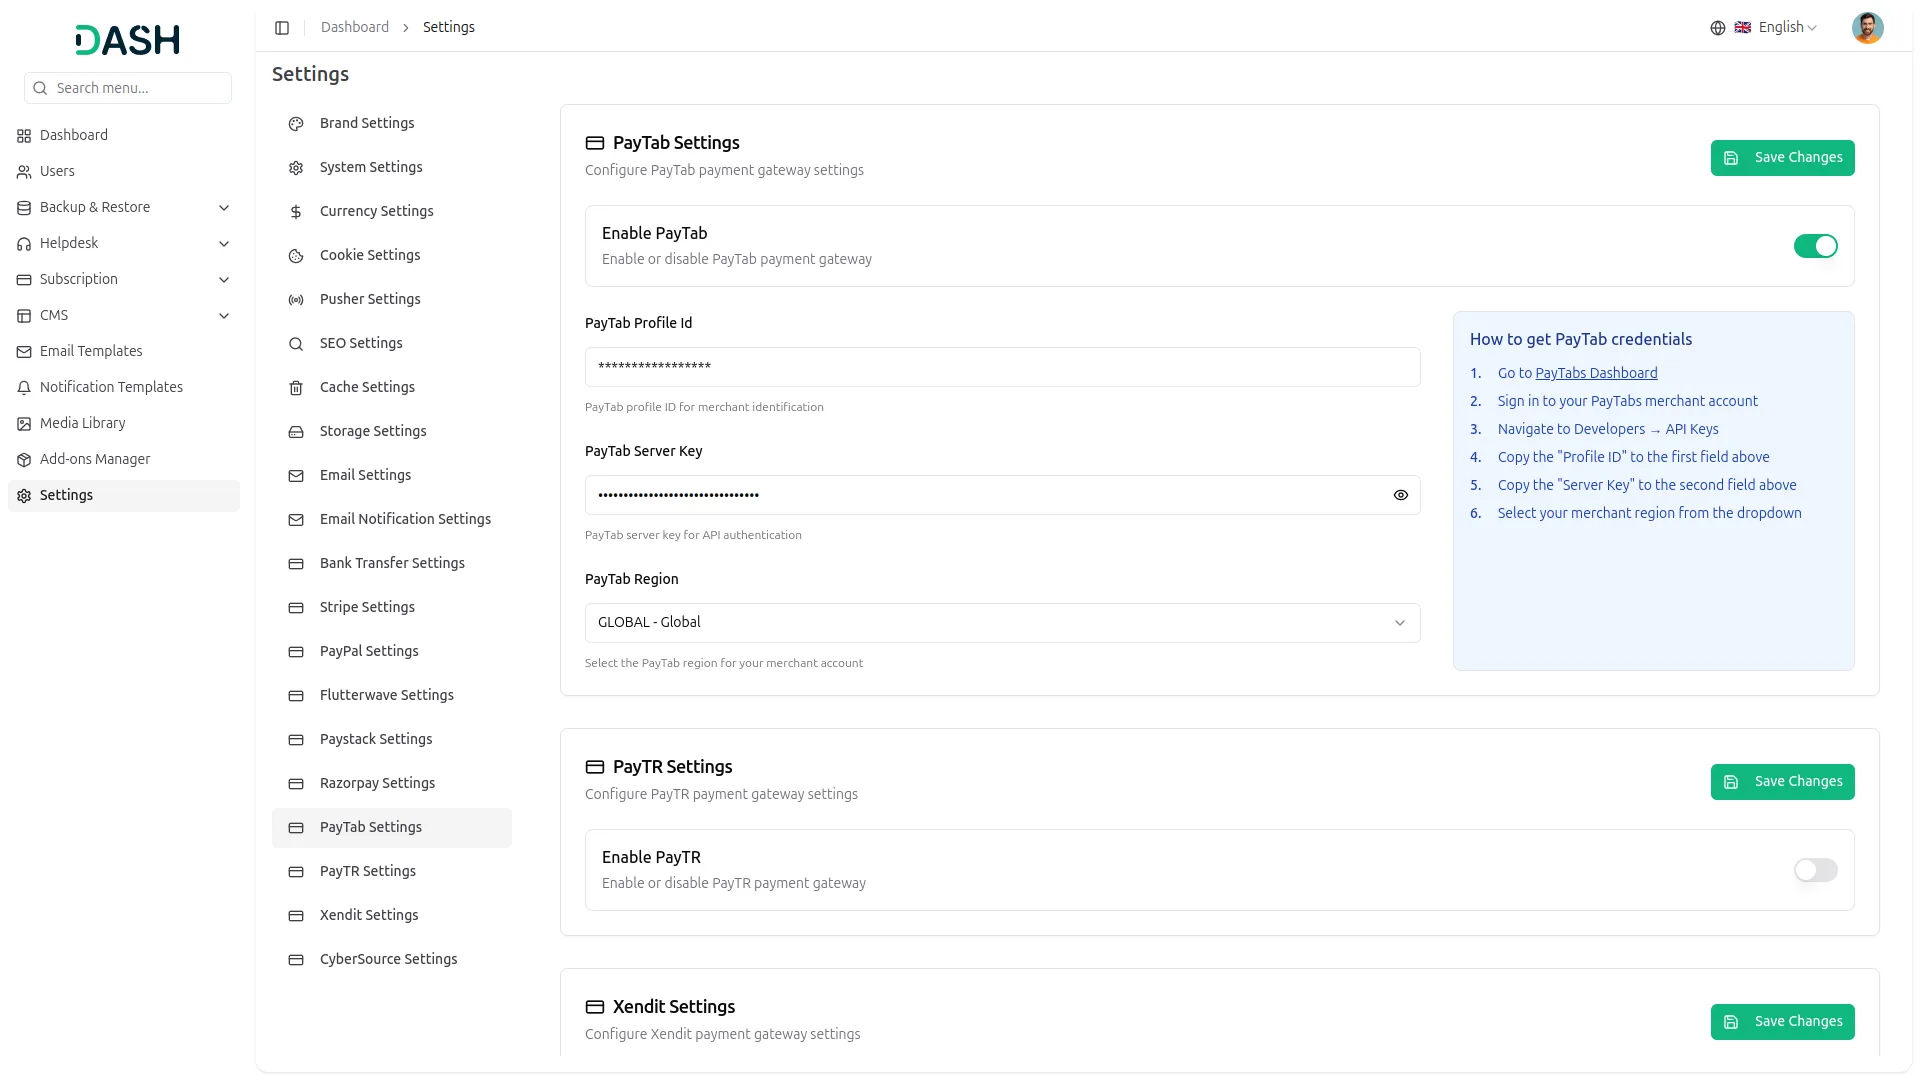This screenshot has width=1920, height=1080.
Task: Save changes for PayTab Settings
Action: coord(1781,158)
